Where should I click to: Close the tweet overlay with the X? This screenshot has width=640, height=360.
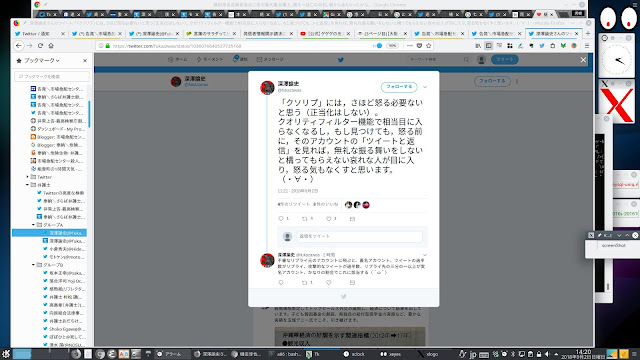(583, 60)
